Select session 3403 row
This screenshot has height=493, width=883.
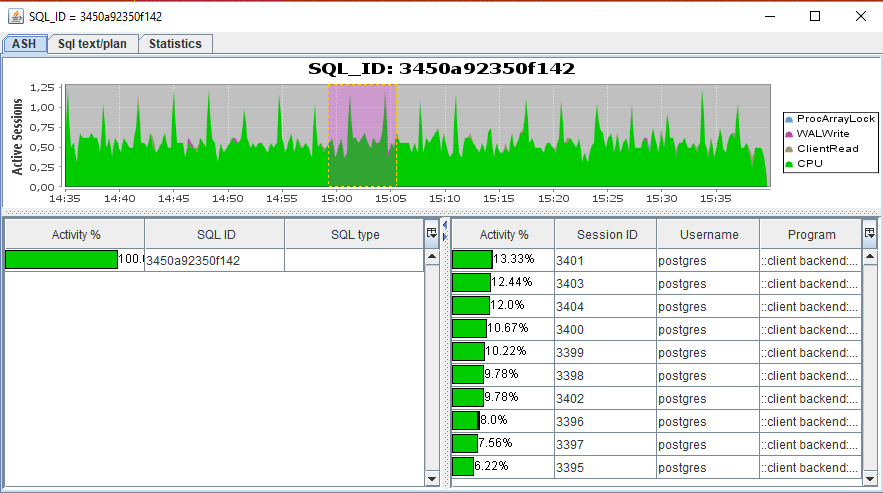pyautogui.click(x=657, y=283)
